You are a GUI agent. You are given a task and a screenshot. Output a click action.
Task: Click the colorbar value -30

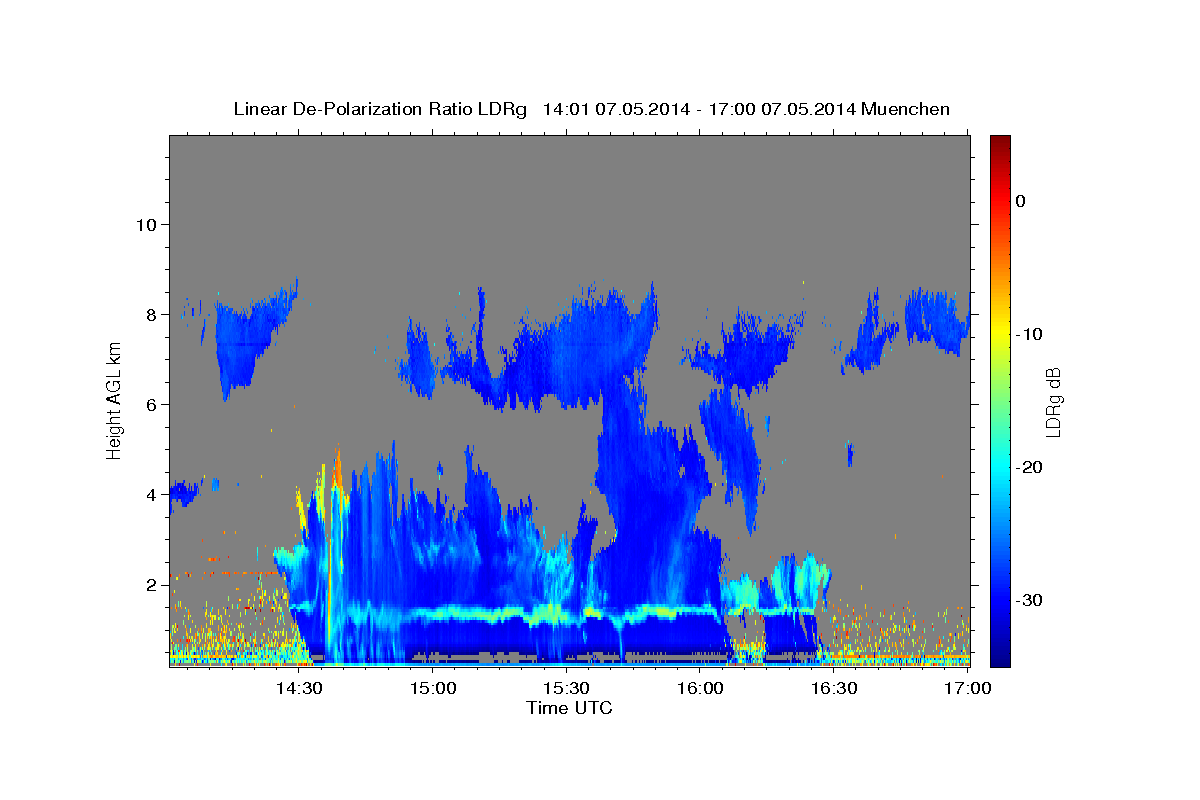click(1027, 600)
